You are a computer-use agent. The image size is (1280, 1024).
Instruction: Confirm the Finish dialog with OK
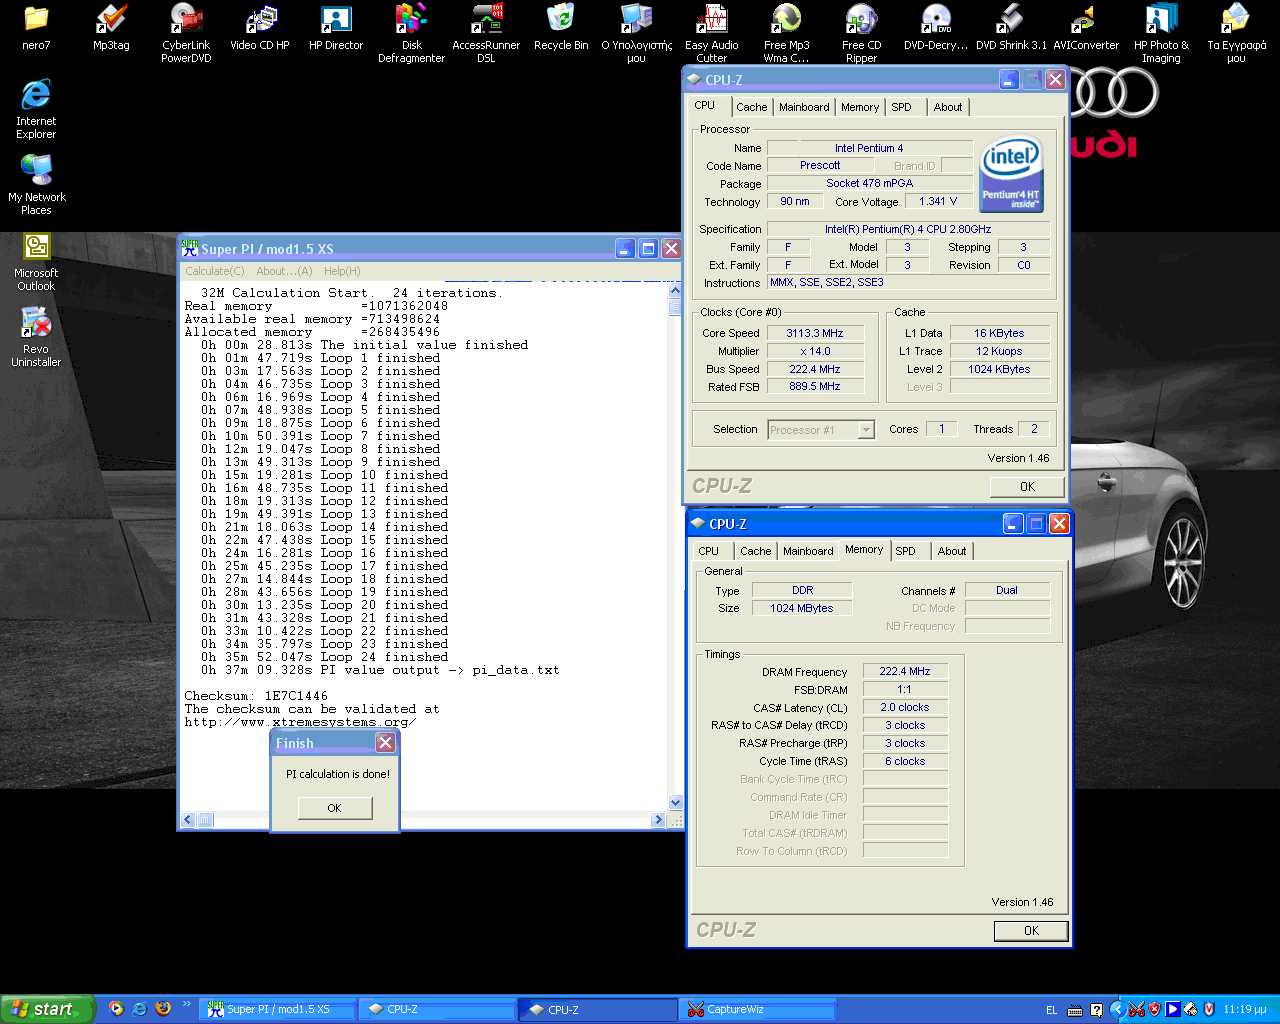click(334, 808)
